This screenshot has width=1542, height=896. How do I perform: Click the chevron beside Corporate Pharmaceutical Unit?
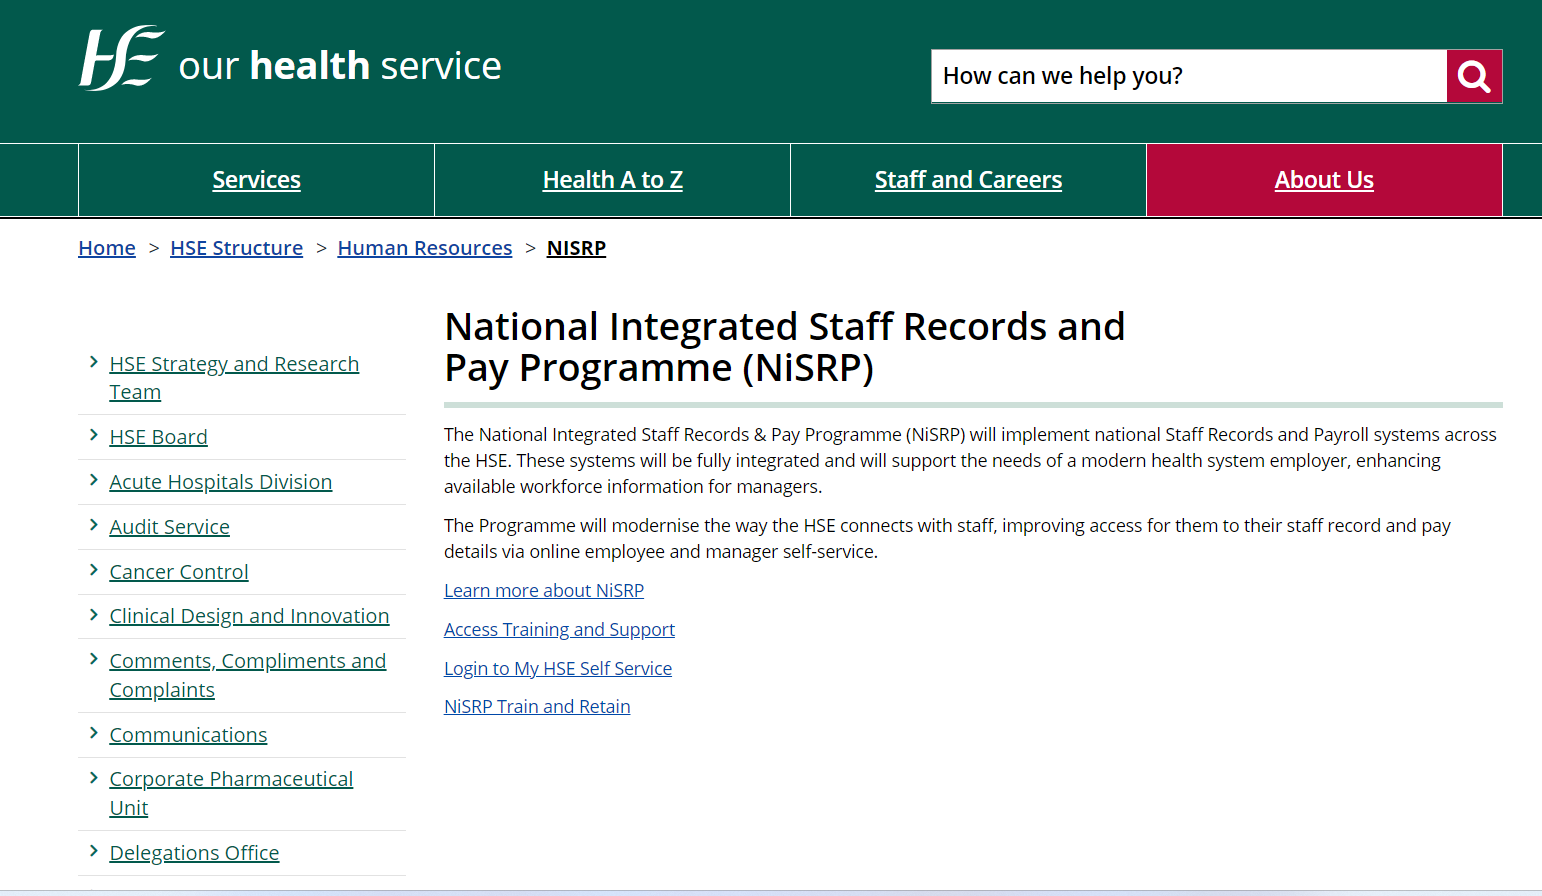pos(93,777)
